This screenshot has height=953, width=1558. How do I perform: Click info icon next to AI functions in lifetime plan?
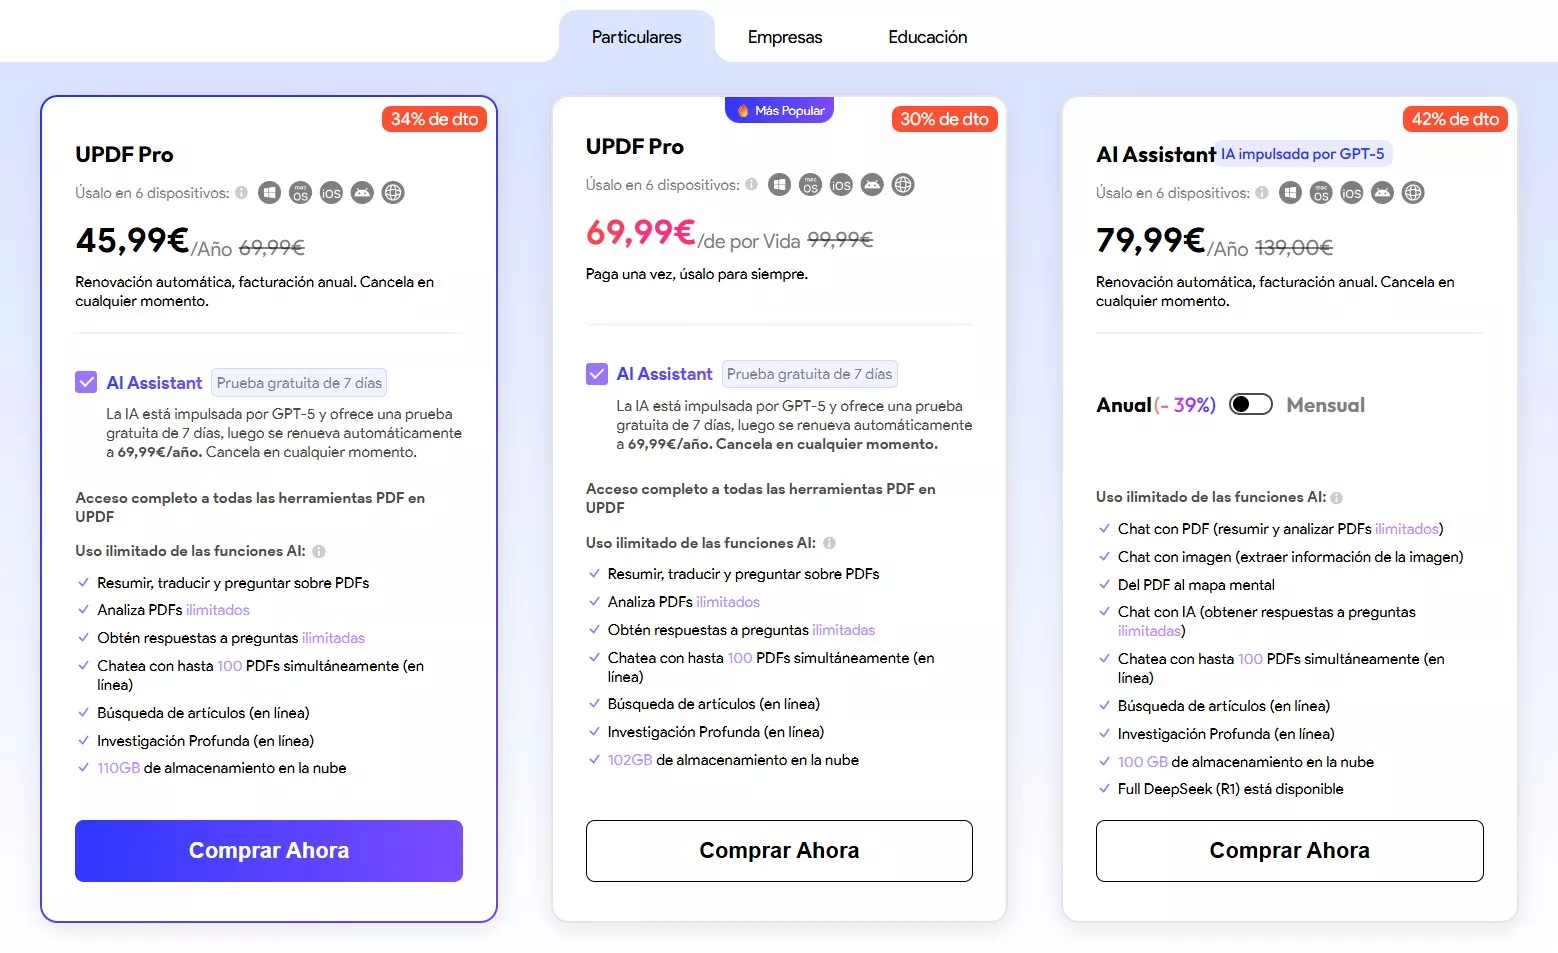[829, 543]
